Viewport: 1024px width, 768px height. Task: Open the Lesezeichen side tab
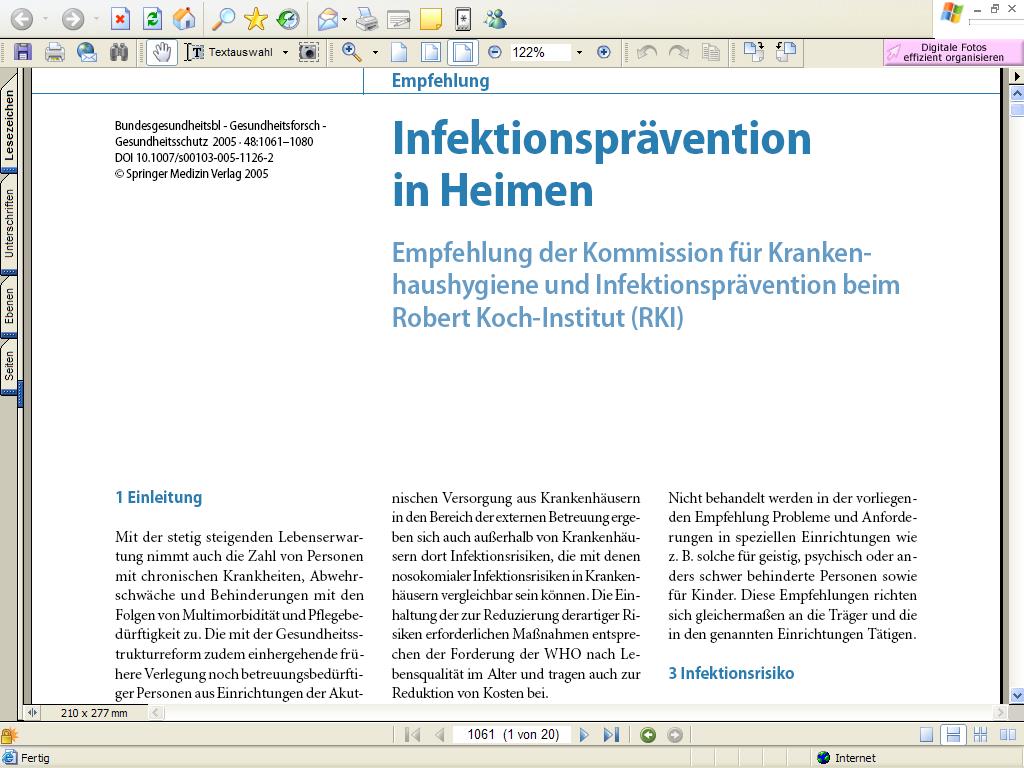(9, 125)
